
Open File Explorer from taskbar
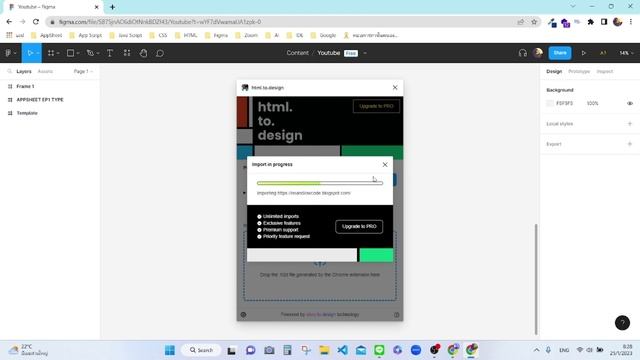tap(324, 350)
